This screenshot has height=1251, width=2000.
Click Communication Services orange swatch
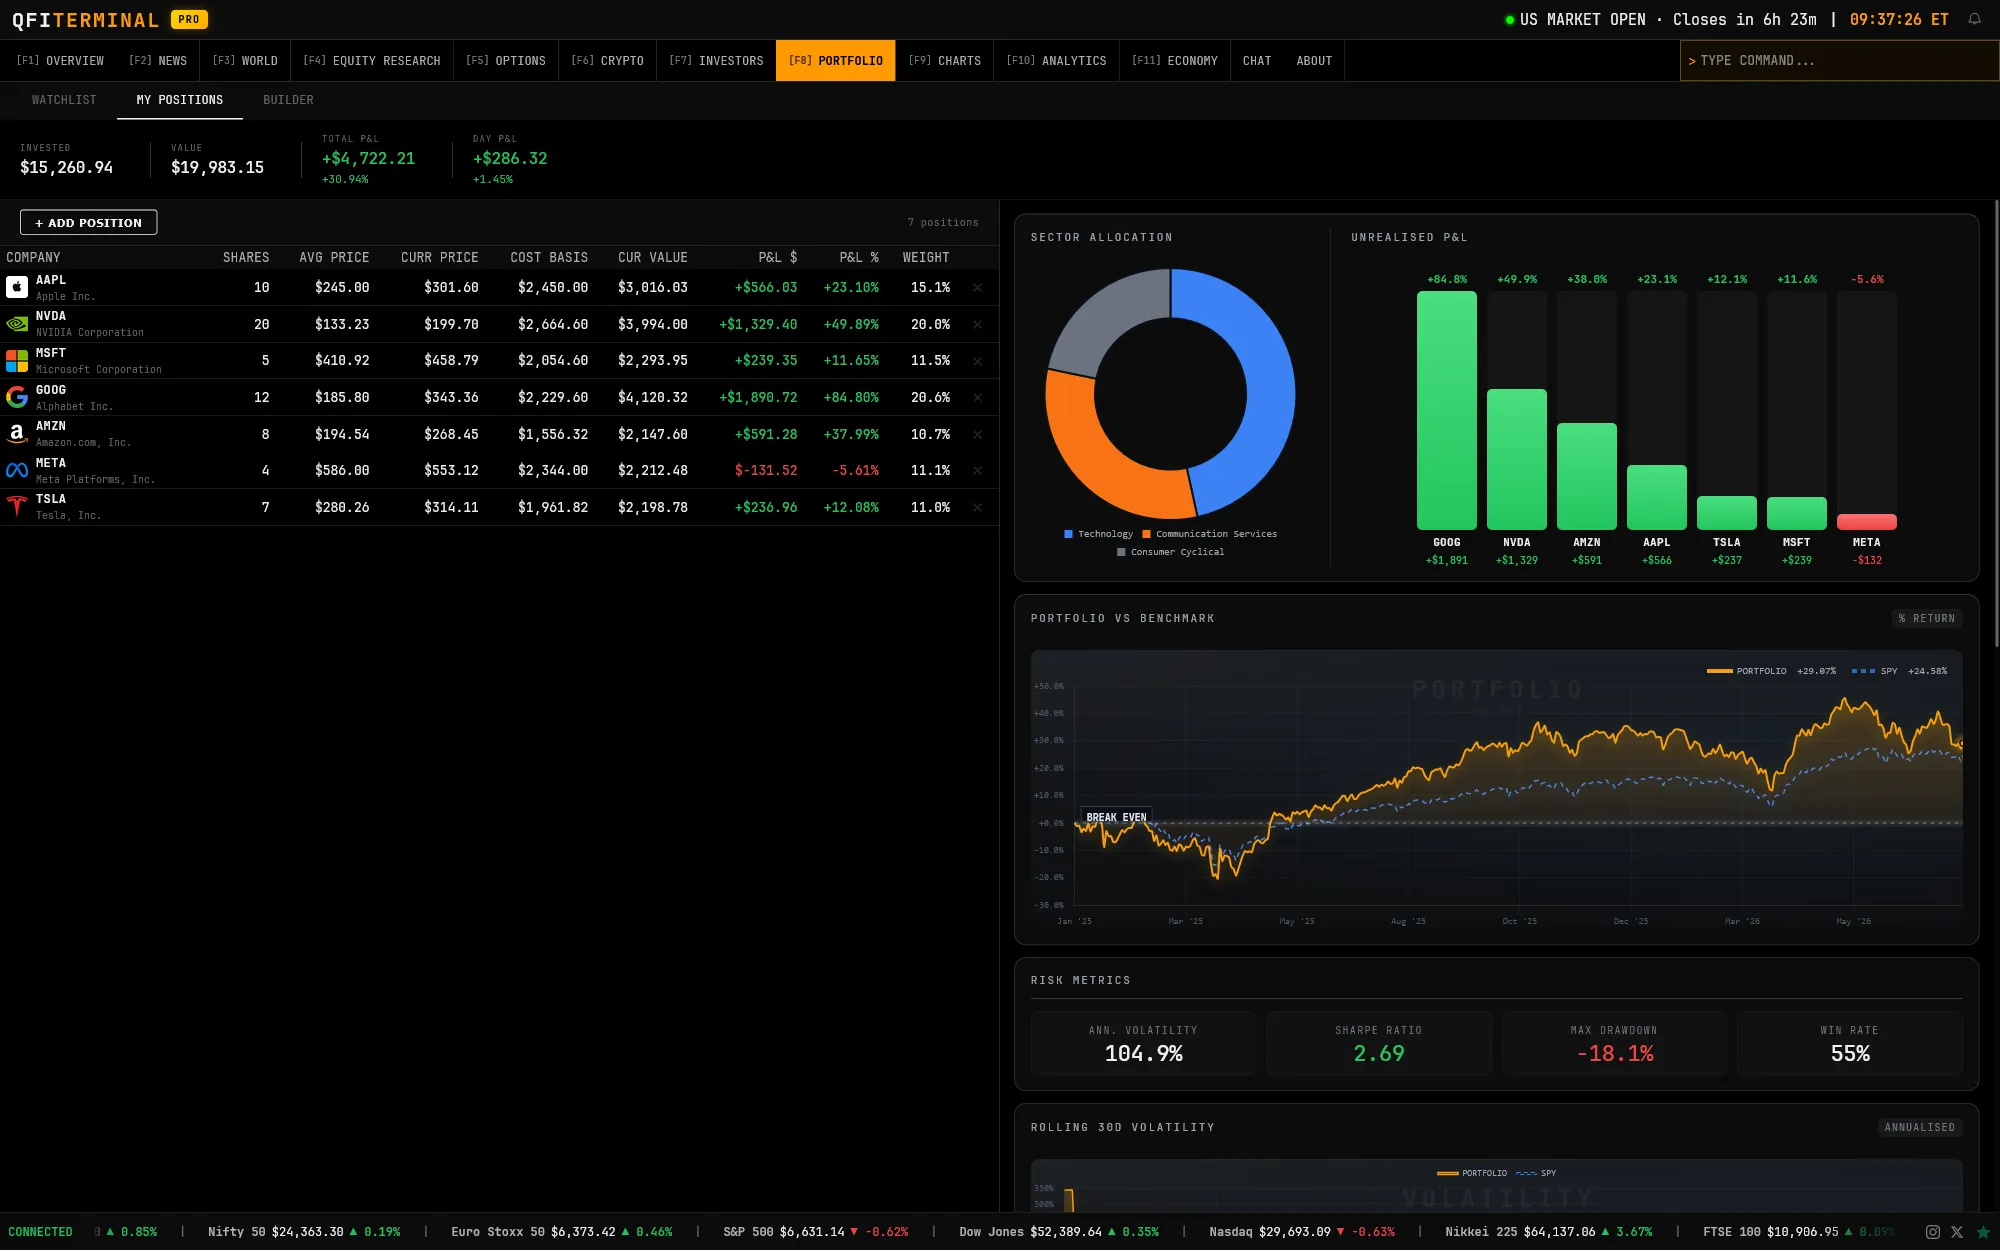[1147, 534]
